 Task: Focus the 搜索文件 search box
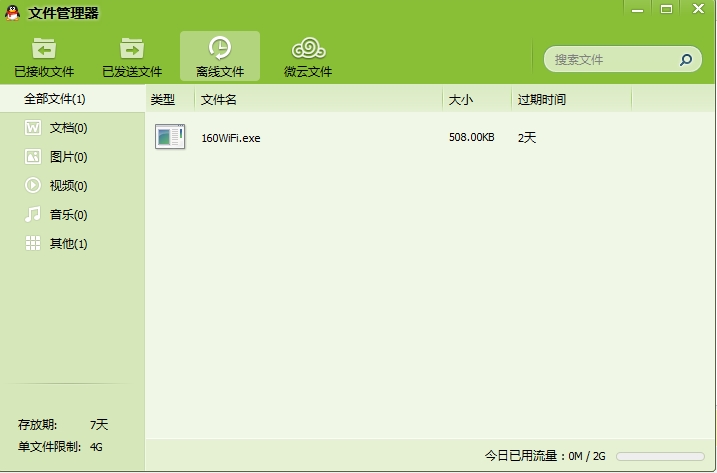pyautogui.click(x=610, y=60)
